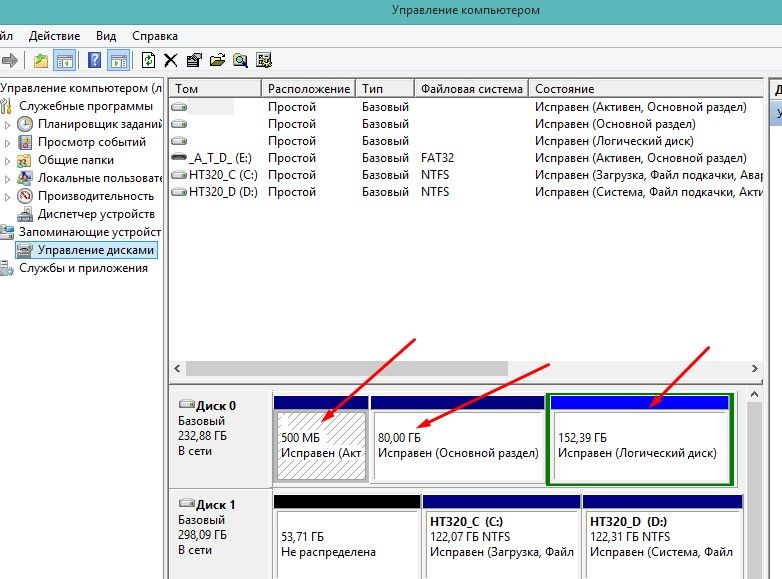Open the Действие menu
The image size is (782, 579).
(x=54, y=36)
